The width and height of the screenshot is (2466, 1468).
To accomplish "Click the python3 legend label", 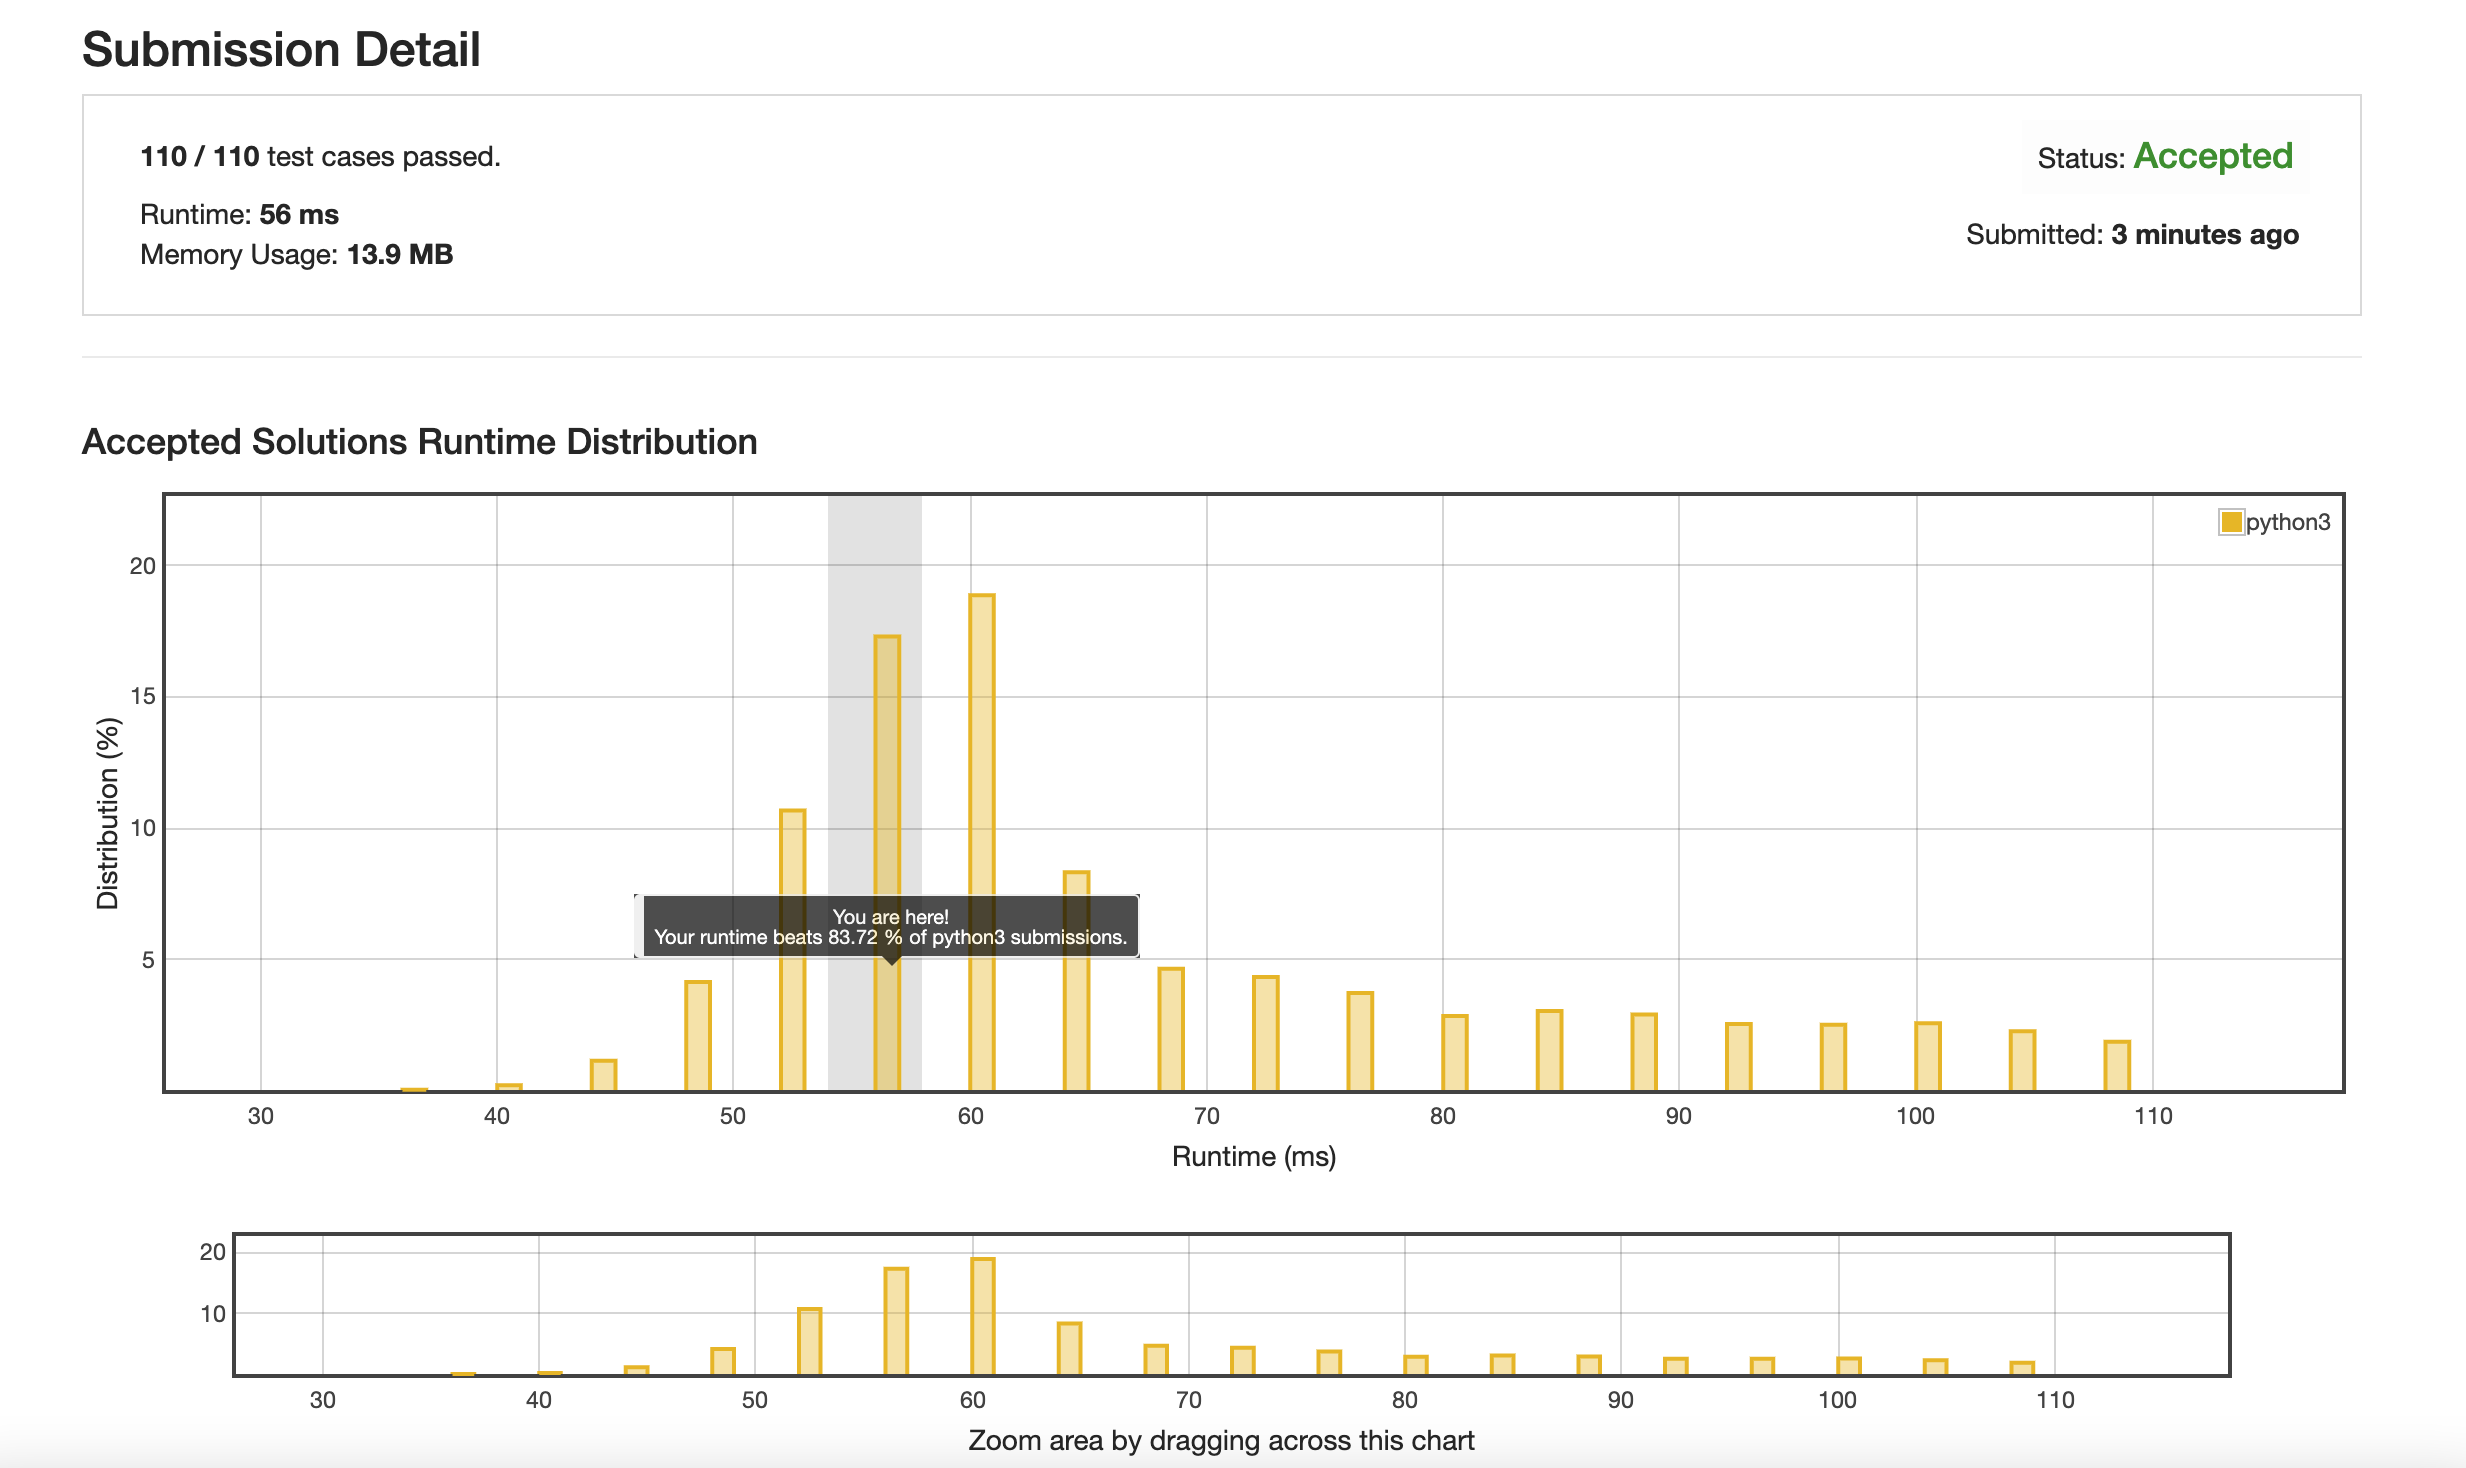I will 2287,522.
